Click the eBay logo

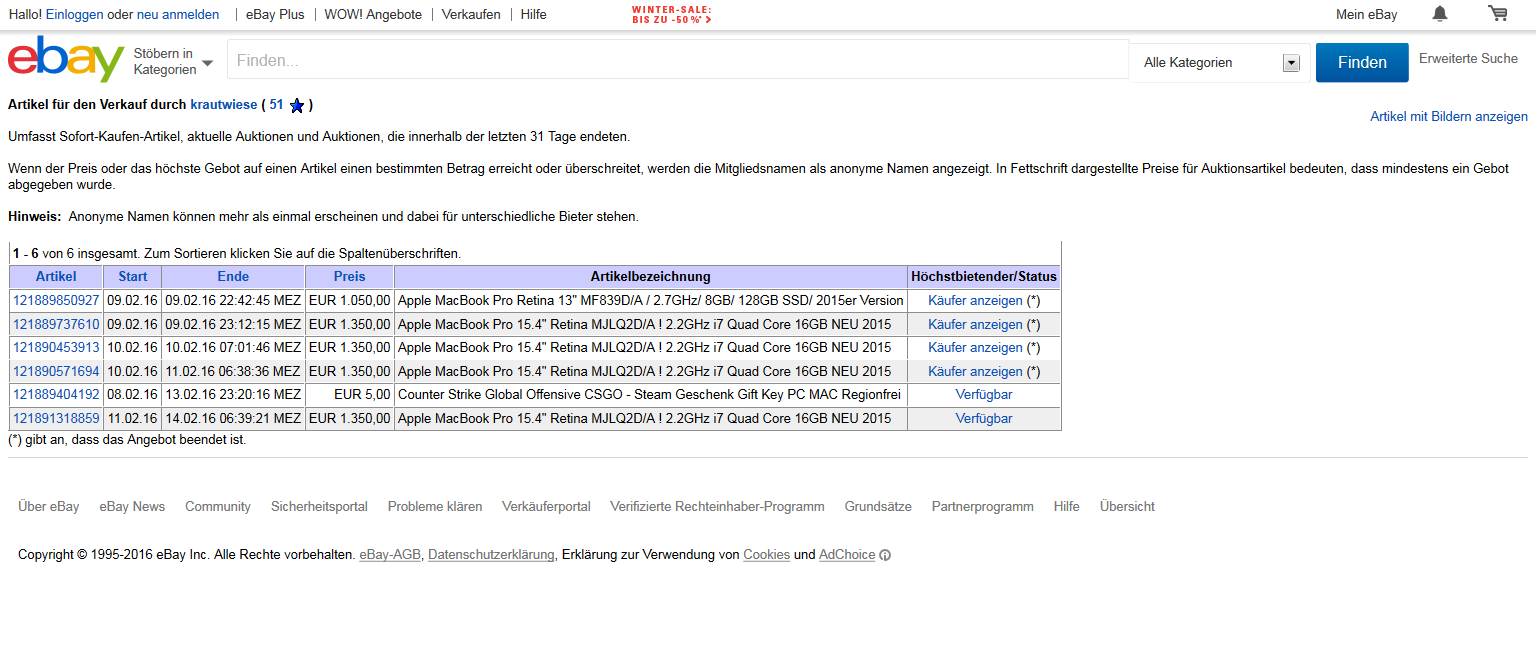pos(66,60)
